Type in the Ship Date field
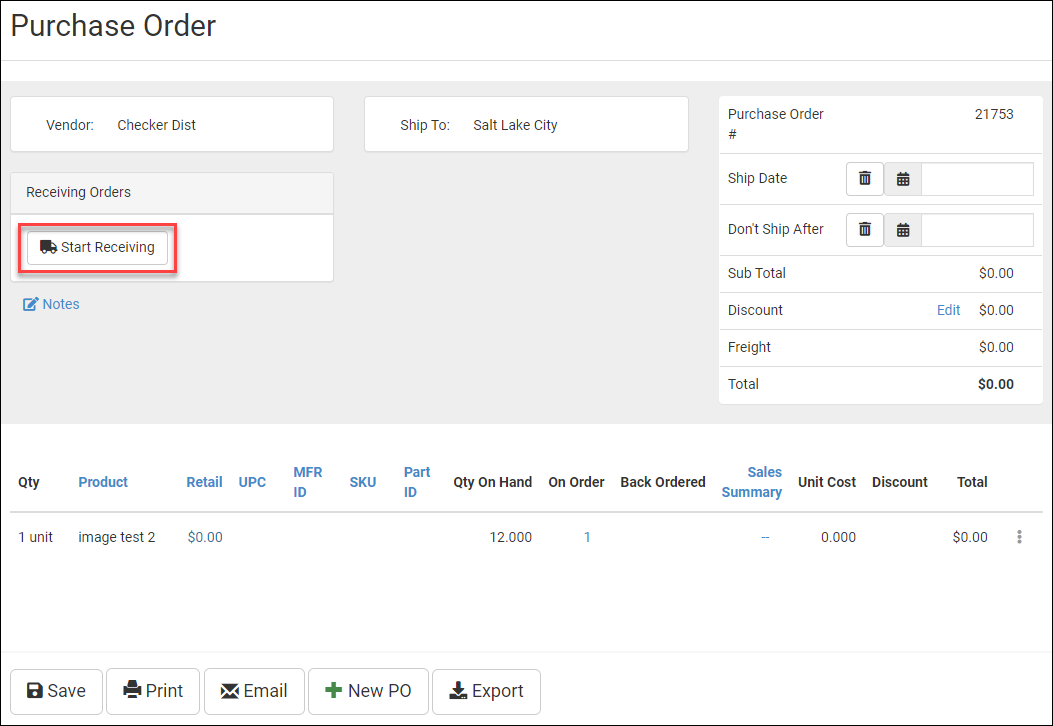The width and height of the screenshot is (1053, 726). 977,179
